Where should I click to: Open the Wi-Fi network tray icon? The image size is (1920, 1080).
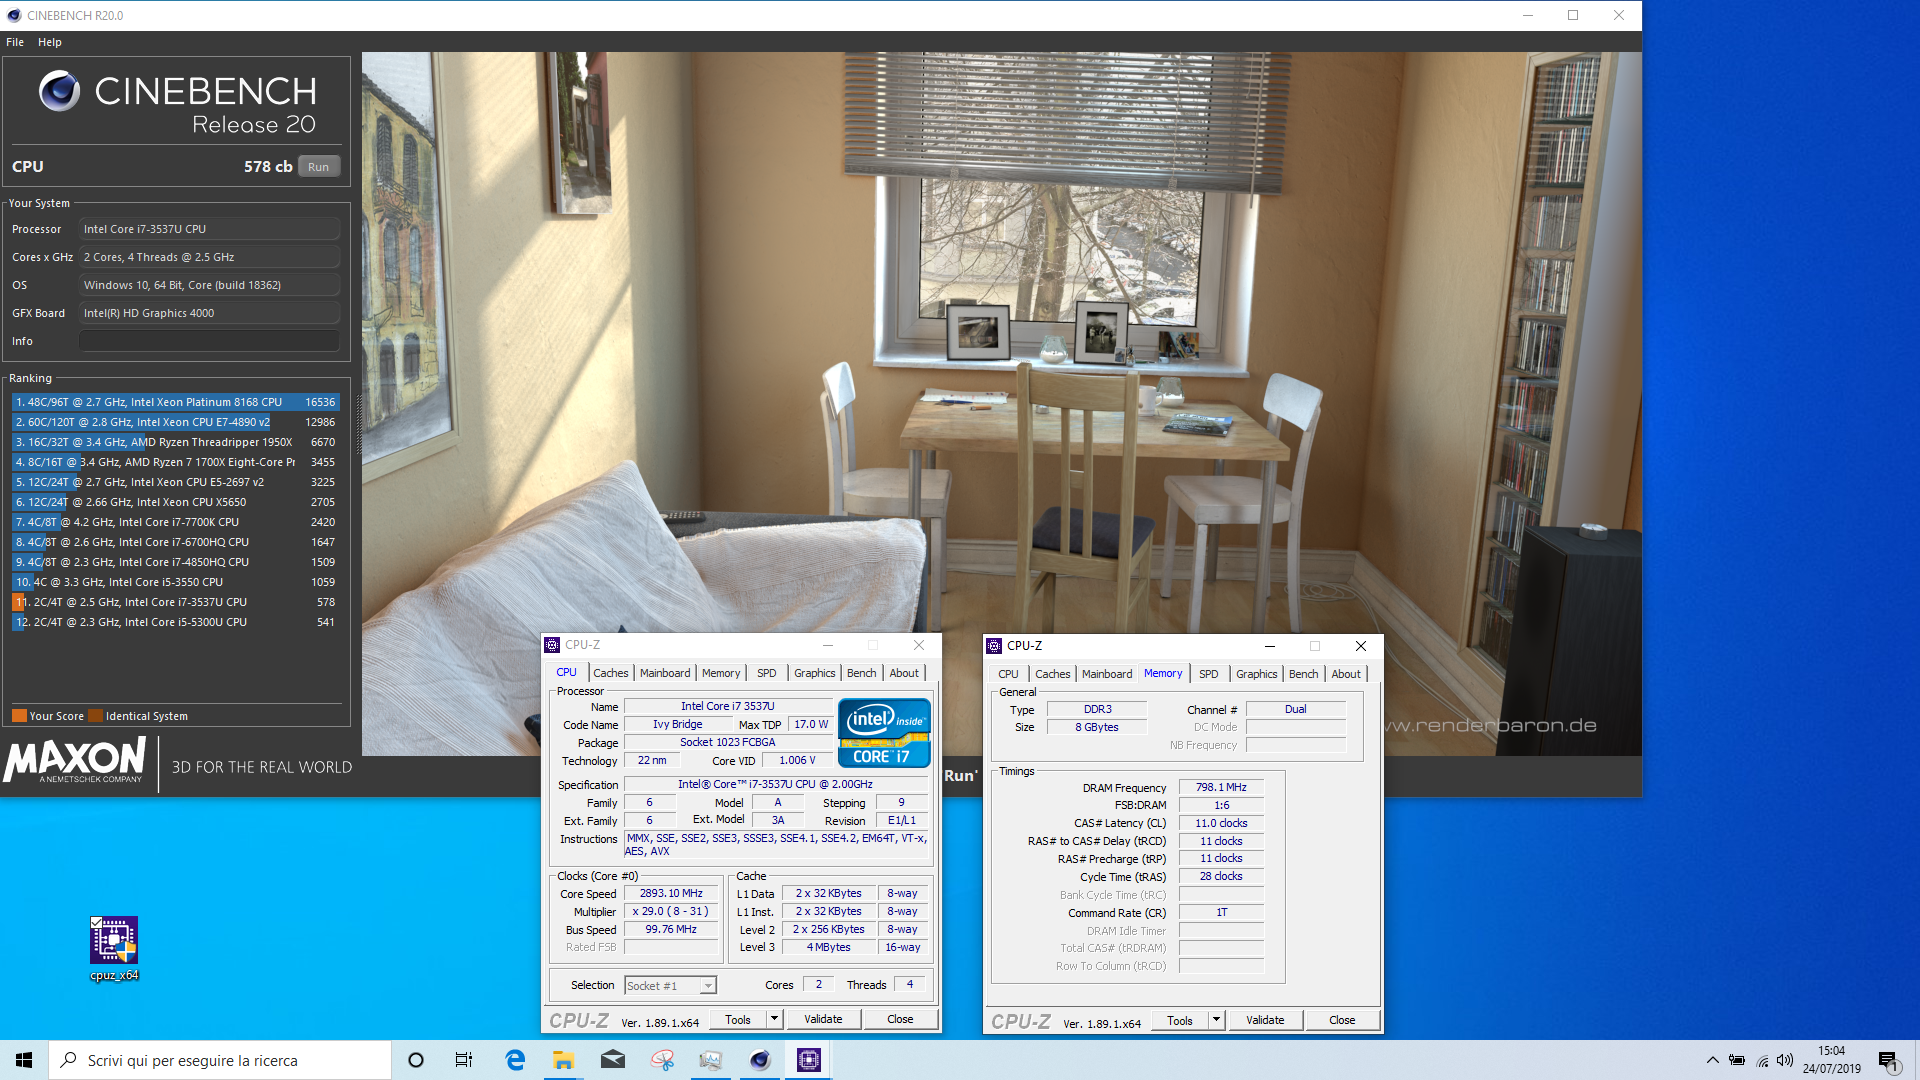point(1762,1060)
